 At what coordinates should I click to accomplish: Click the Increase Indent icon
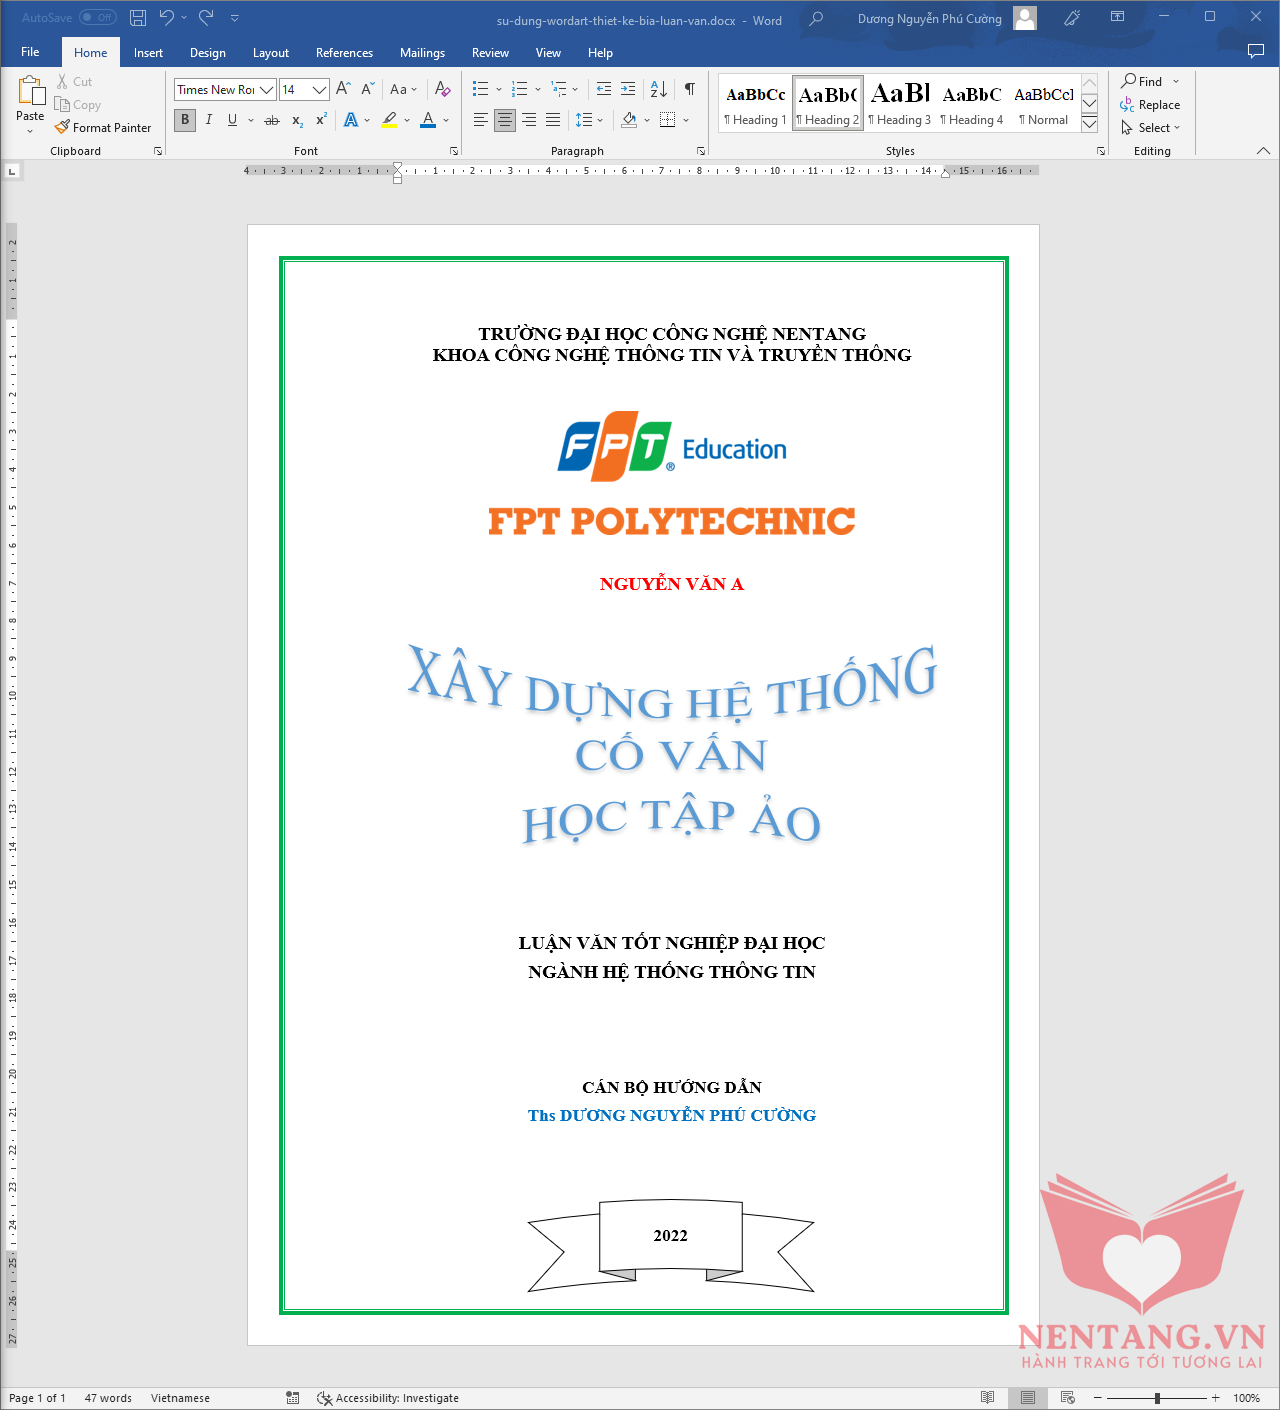click(x=628, y=89)
